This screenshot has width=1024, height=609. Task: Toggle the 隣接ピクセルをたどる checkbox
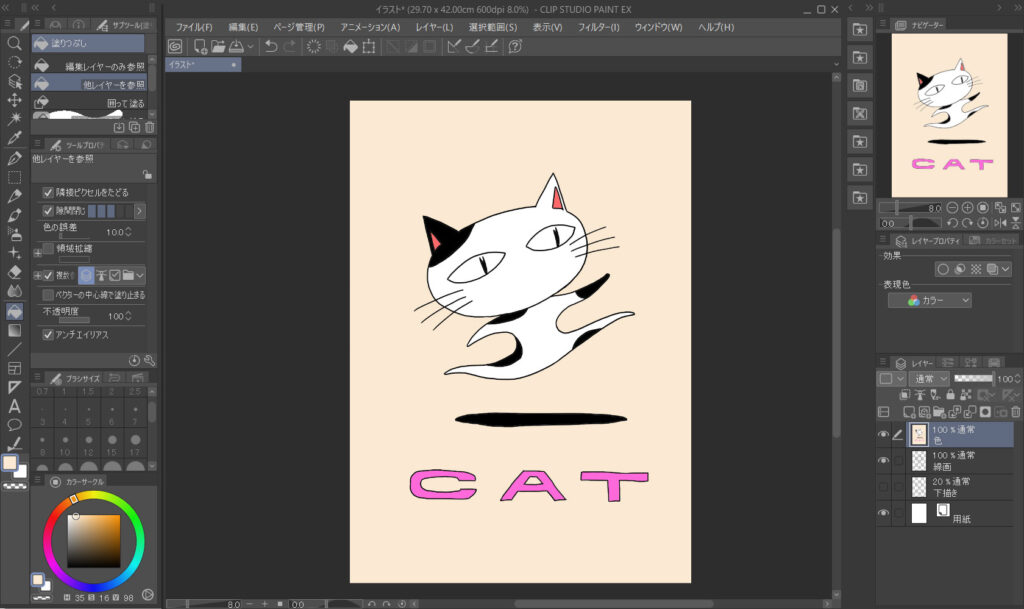(x=48, y=192)
